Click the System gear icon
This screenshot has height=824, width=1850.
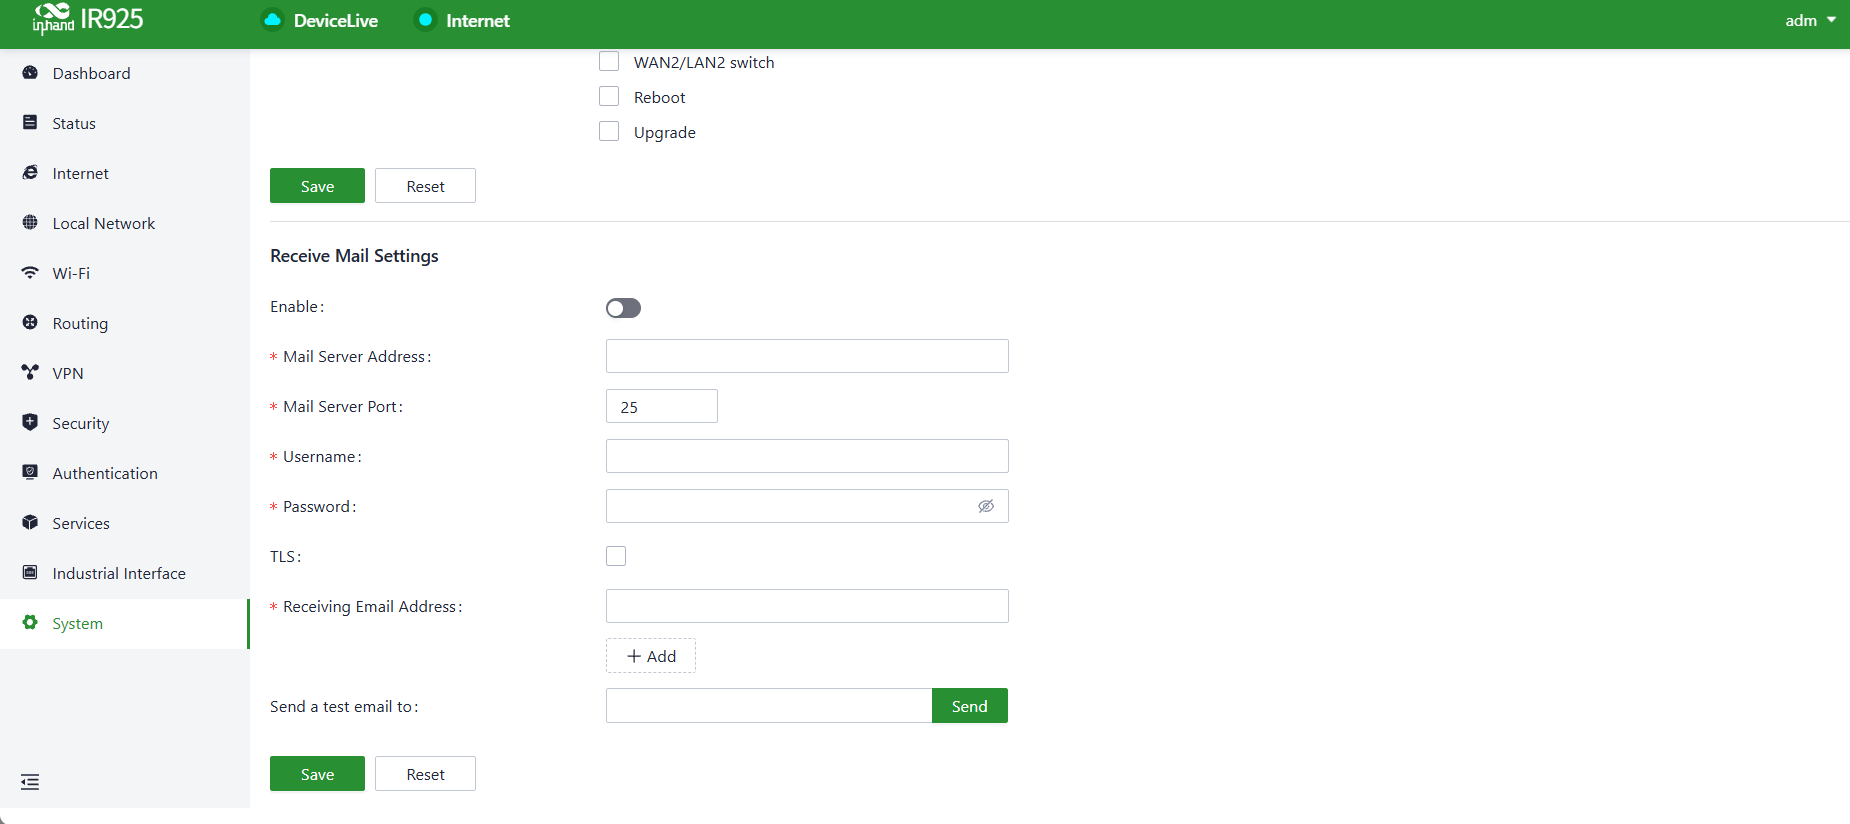tap(30, 623)
